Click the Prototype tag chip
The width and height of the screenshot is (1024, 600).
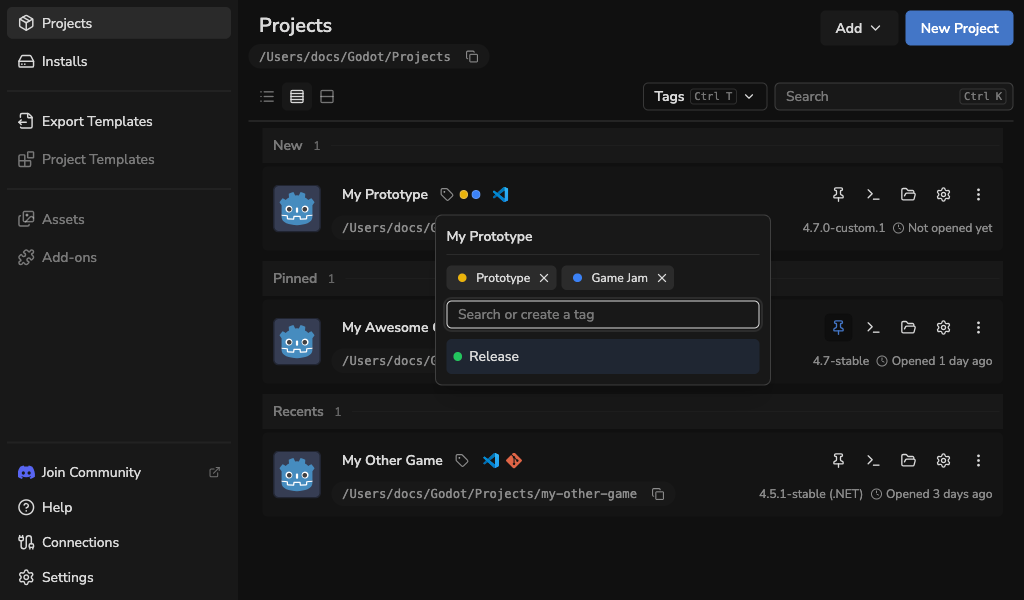pos(502,278)
